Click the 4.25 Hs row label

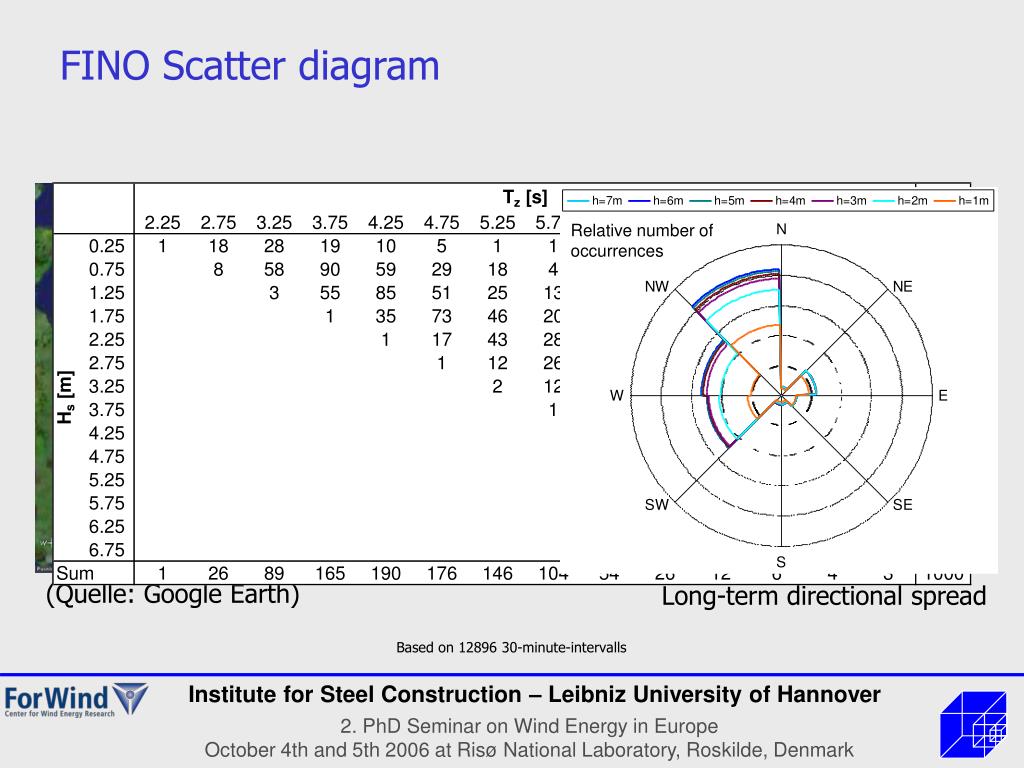(106, 434)
